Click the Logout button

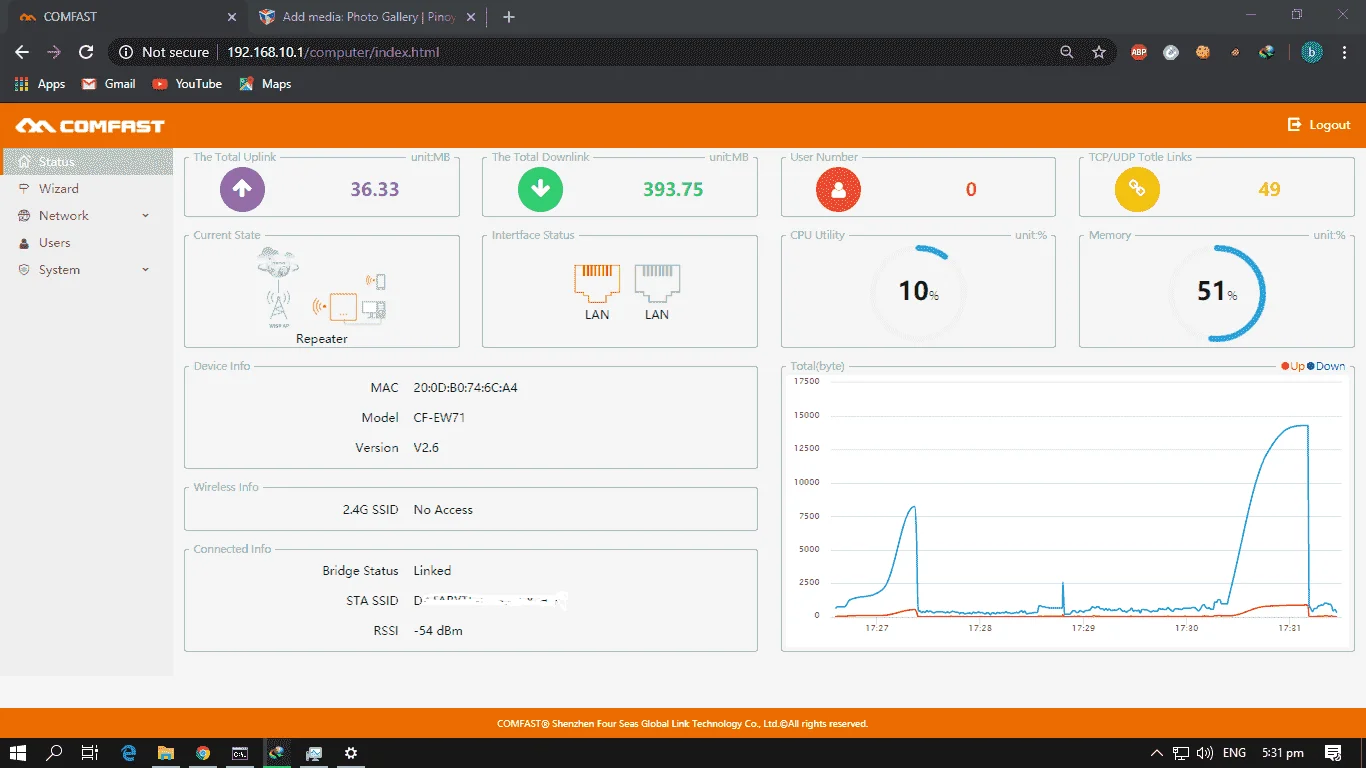pyautogui.click(x=1319, y=125)
